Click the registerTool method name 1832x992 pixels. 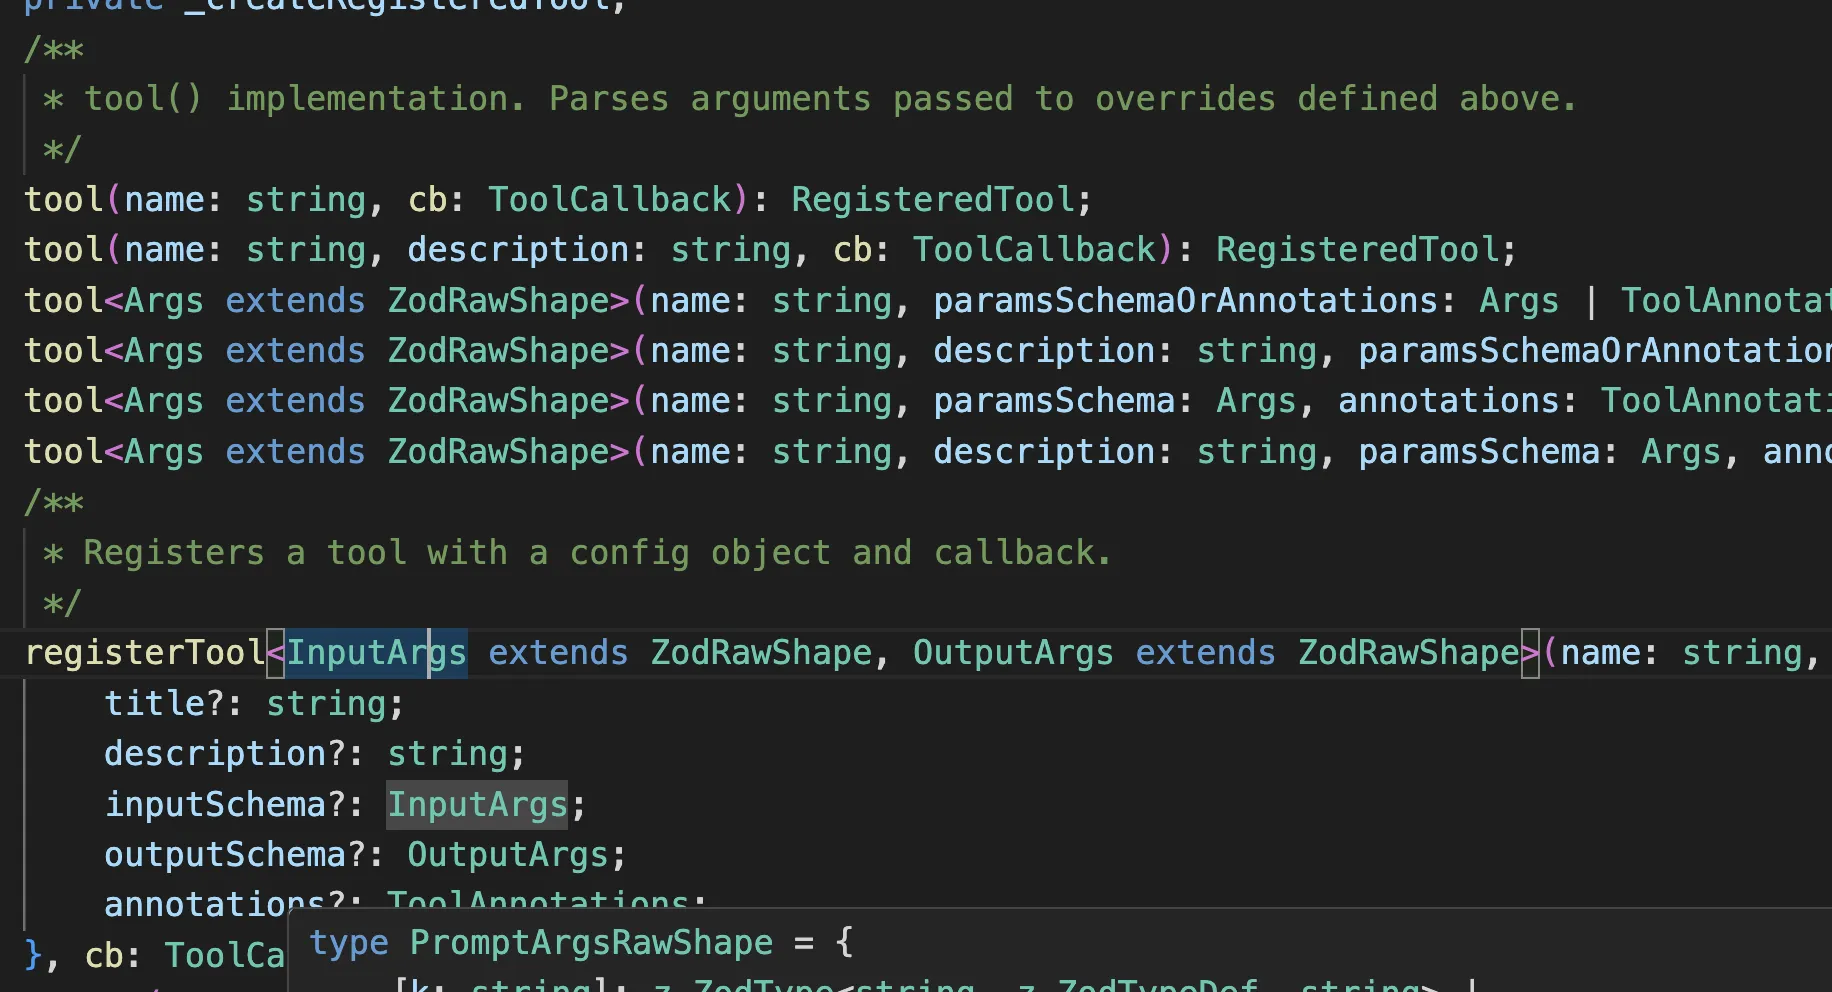[144, 653]
